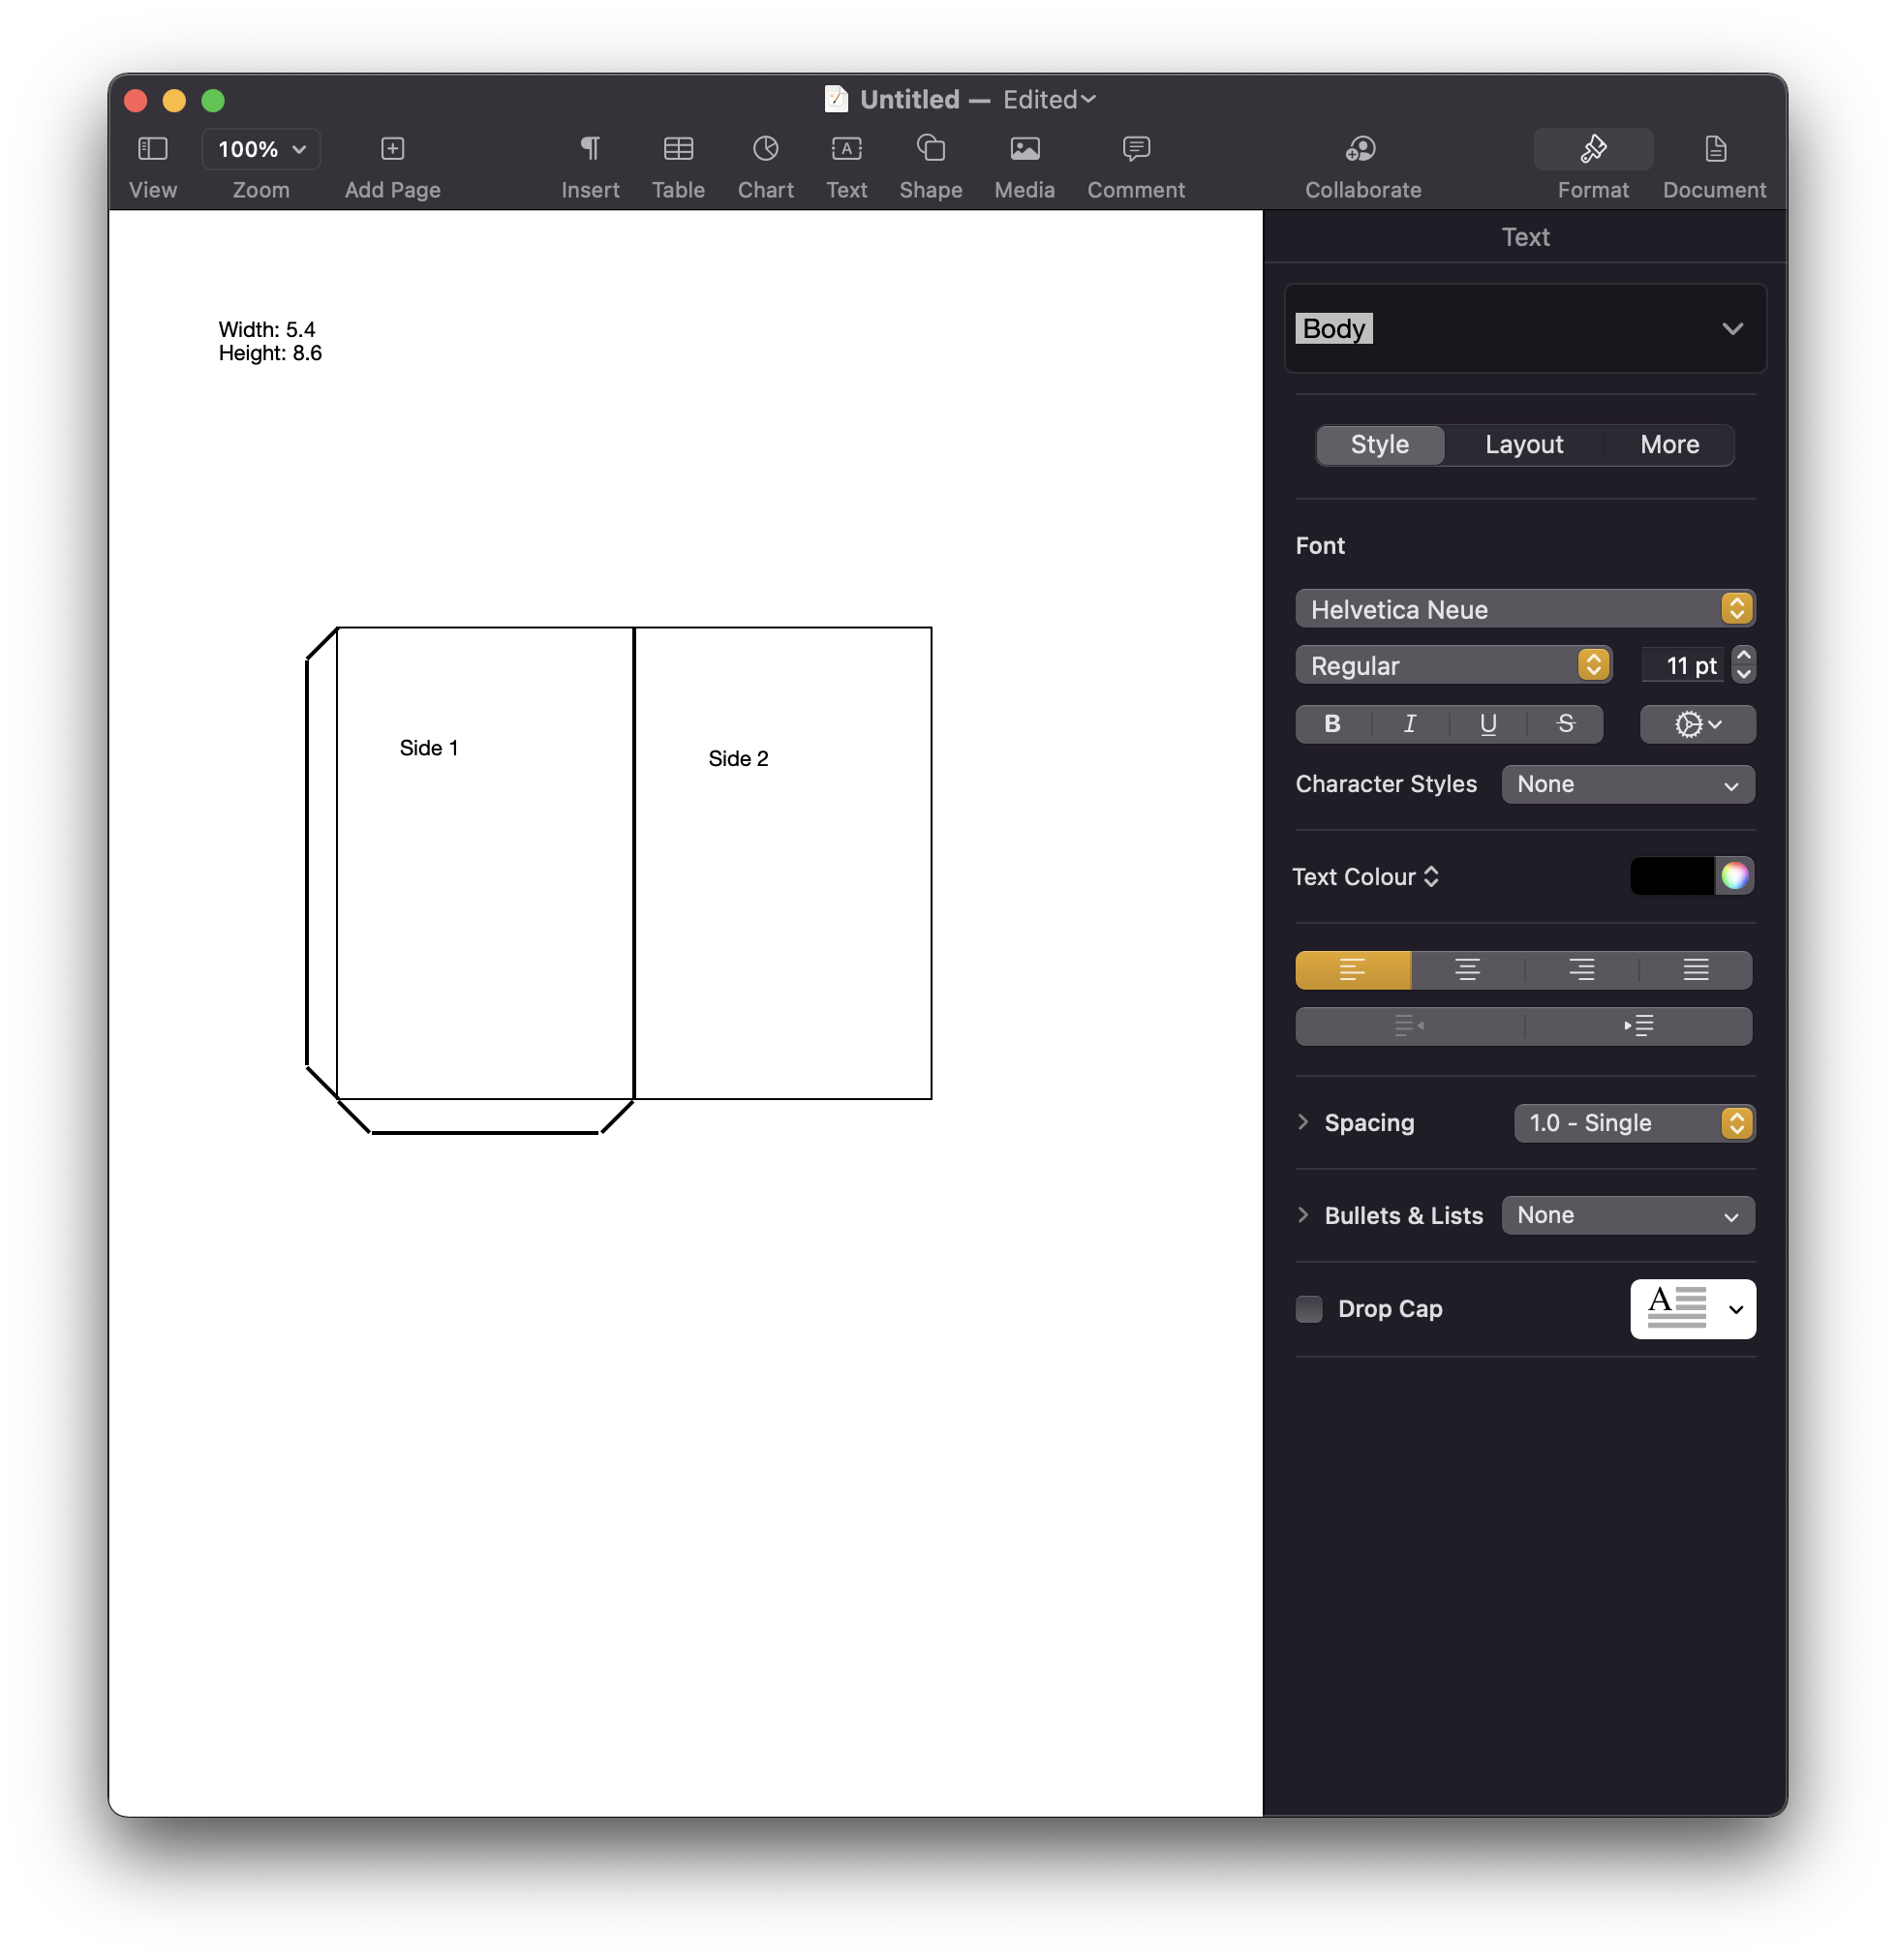Click the Document panel button
The image size is (1896, 1960).
(x=1716, y=165)
